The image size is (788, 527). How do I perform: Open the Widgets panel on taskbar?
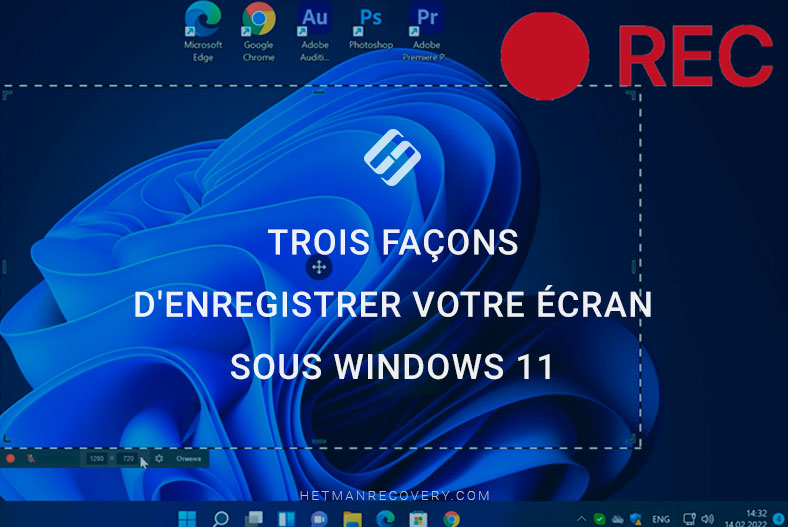(x=286, y=518)
